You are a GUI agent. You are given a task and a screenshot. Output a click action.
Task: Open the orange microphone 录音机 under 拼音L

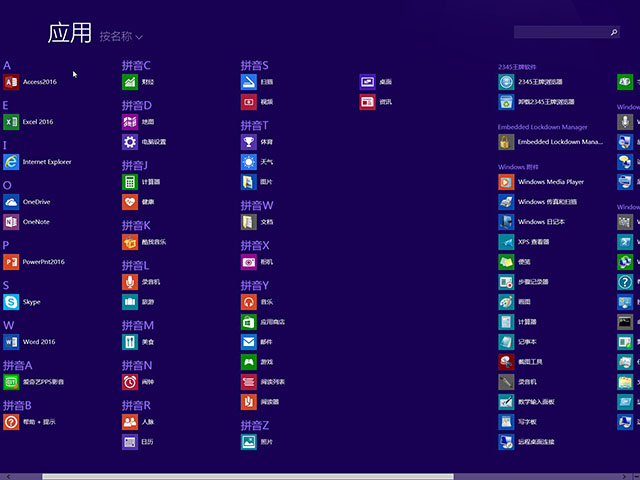141,282
